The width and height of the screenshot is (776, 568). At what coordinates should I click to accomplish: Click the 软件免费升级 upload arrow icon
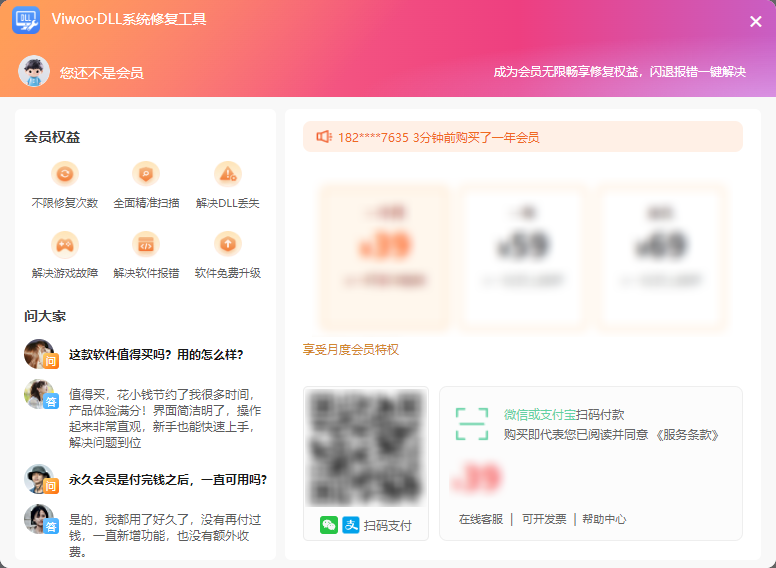coord(228,244)
